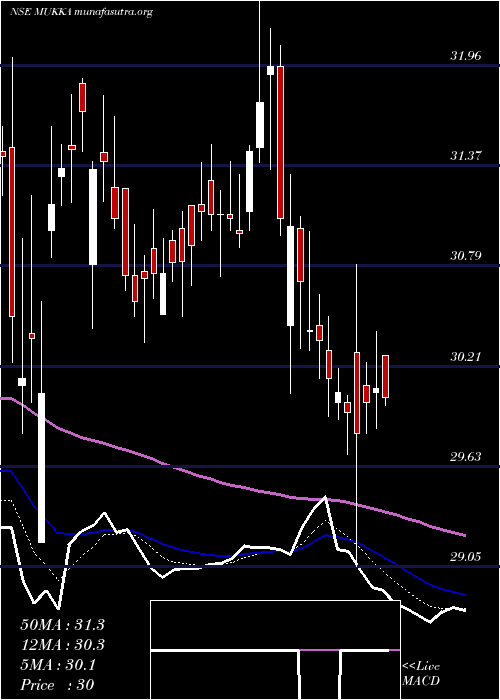500x700 pixels.
Task: Click the 31.96 price level label
Action: pyautogui.click(x=466, y=56)
